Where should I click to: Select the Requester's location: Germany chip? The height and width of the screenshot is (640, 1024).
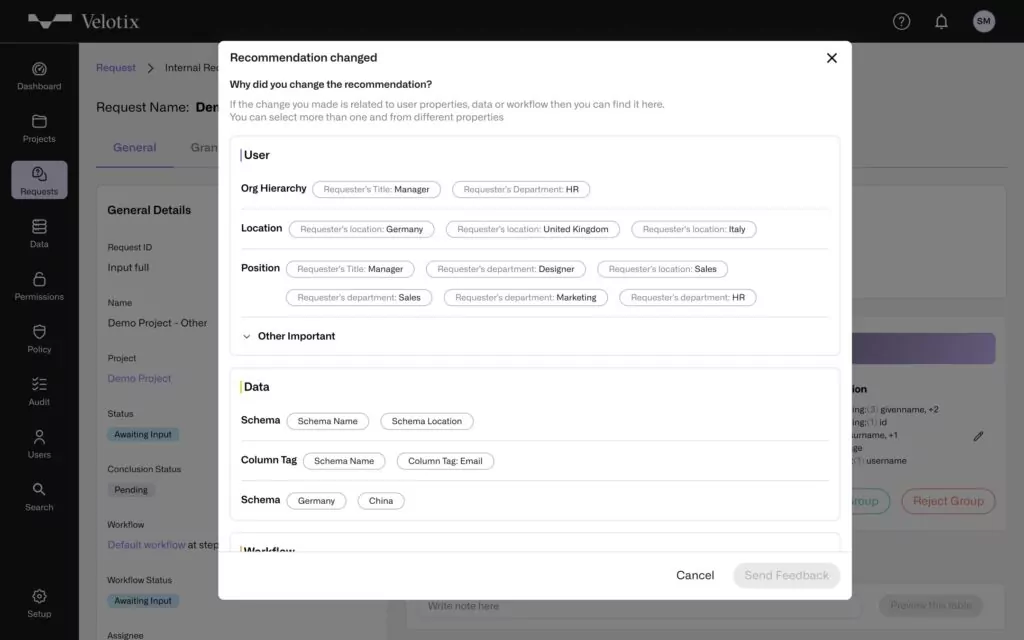(x=361, y=229)
